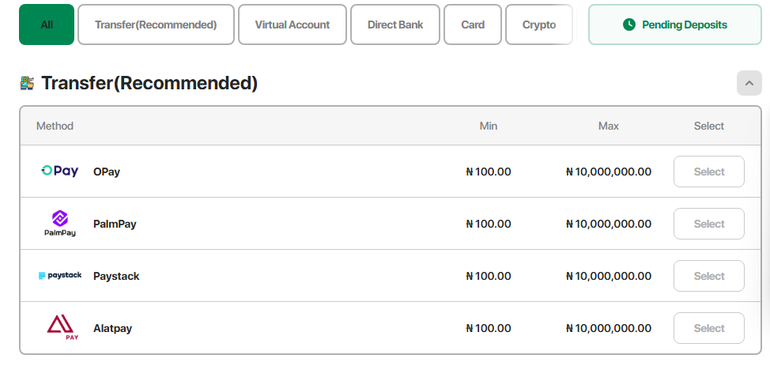Click the icon beside Transfer(Recommended) heading
This screenshot has width=770, height=366.
pos(27,83)
